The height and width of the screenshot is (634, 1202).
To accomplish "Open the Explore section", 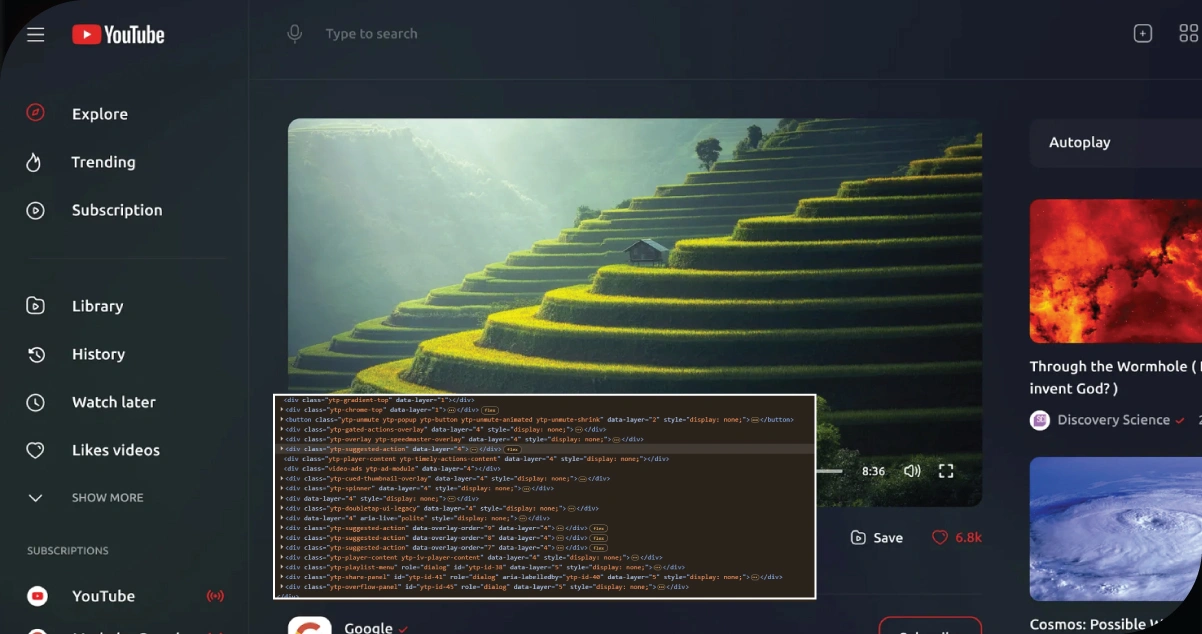I will tap(99, 113).
